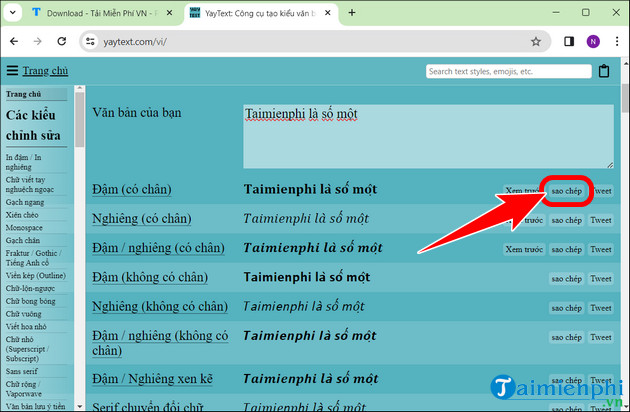
Task: Close the YayText tab
Action: click(328, 13)
